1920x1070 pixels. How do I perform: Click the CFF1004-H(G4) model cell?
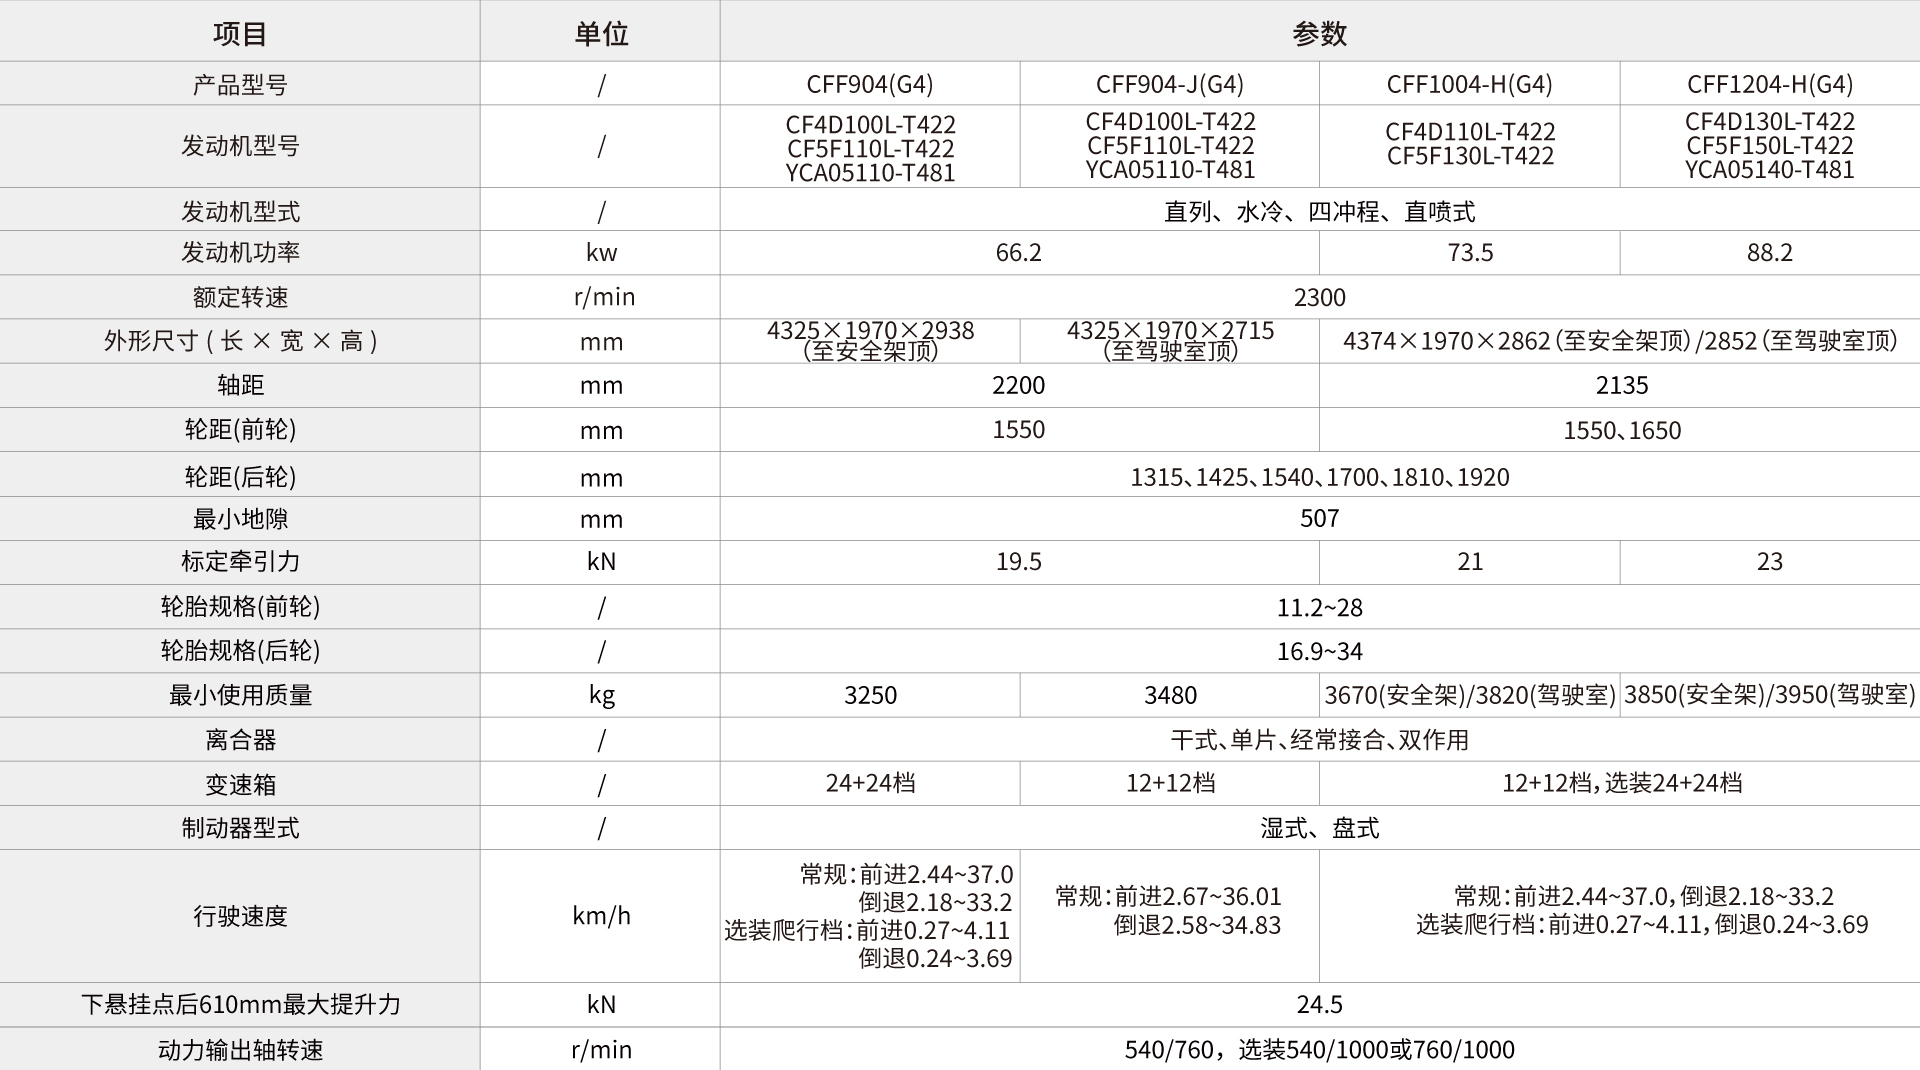tap(1469, 84)
